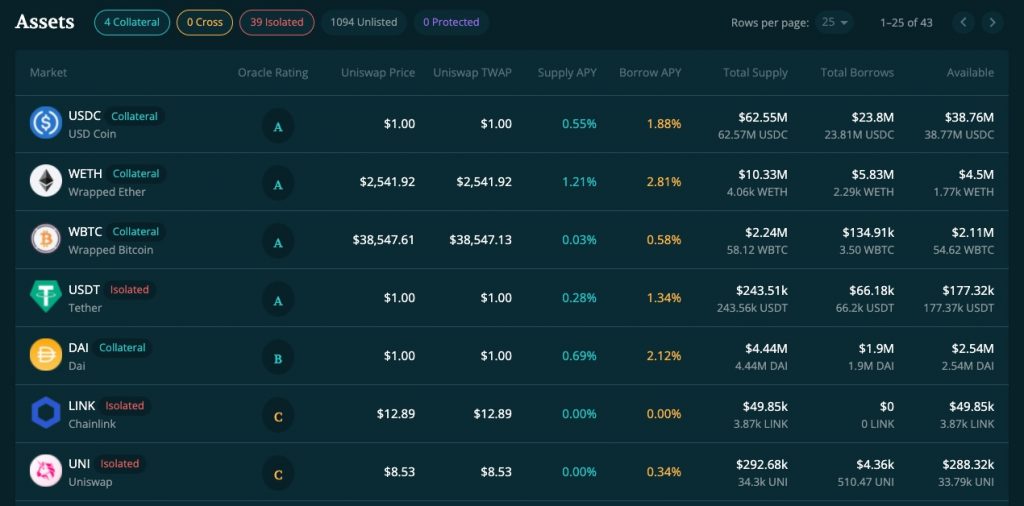Sort by Market column header

point(48,72)
